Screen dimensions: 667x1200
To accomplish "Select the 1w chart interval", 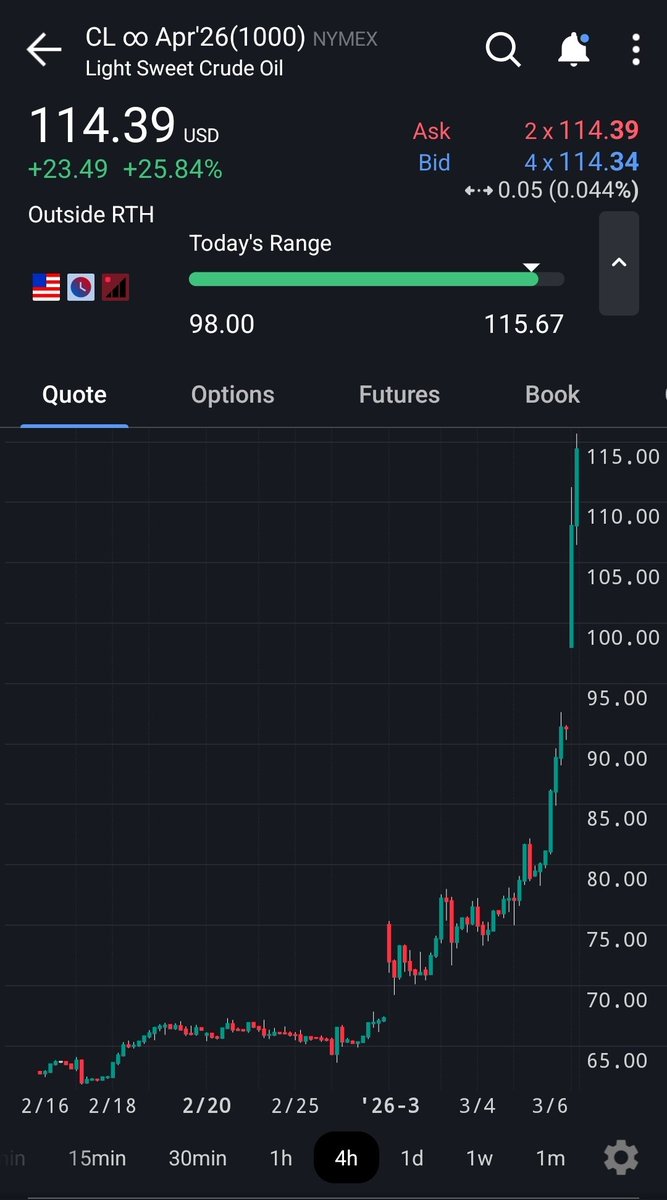I will pos(480,1158).
